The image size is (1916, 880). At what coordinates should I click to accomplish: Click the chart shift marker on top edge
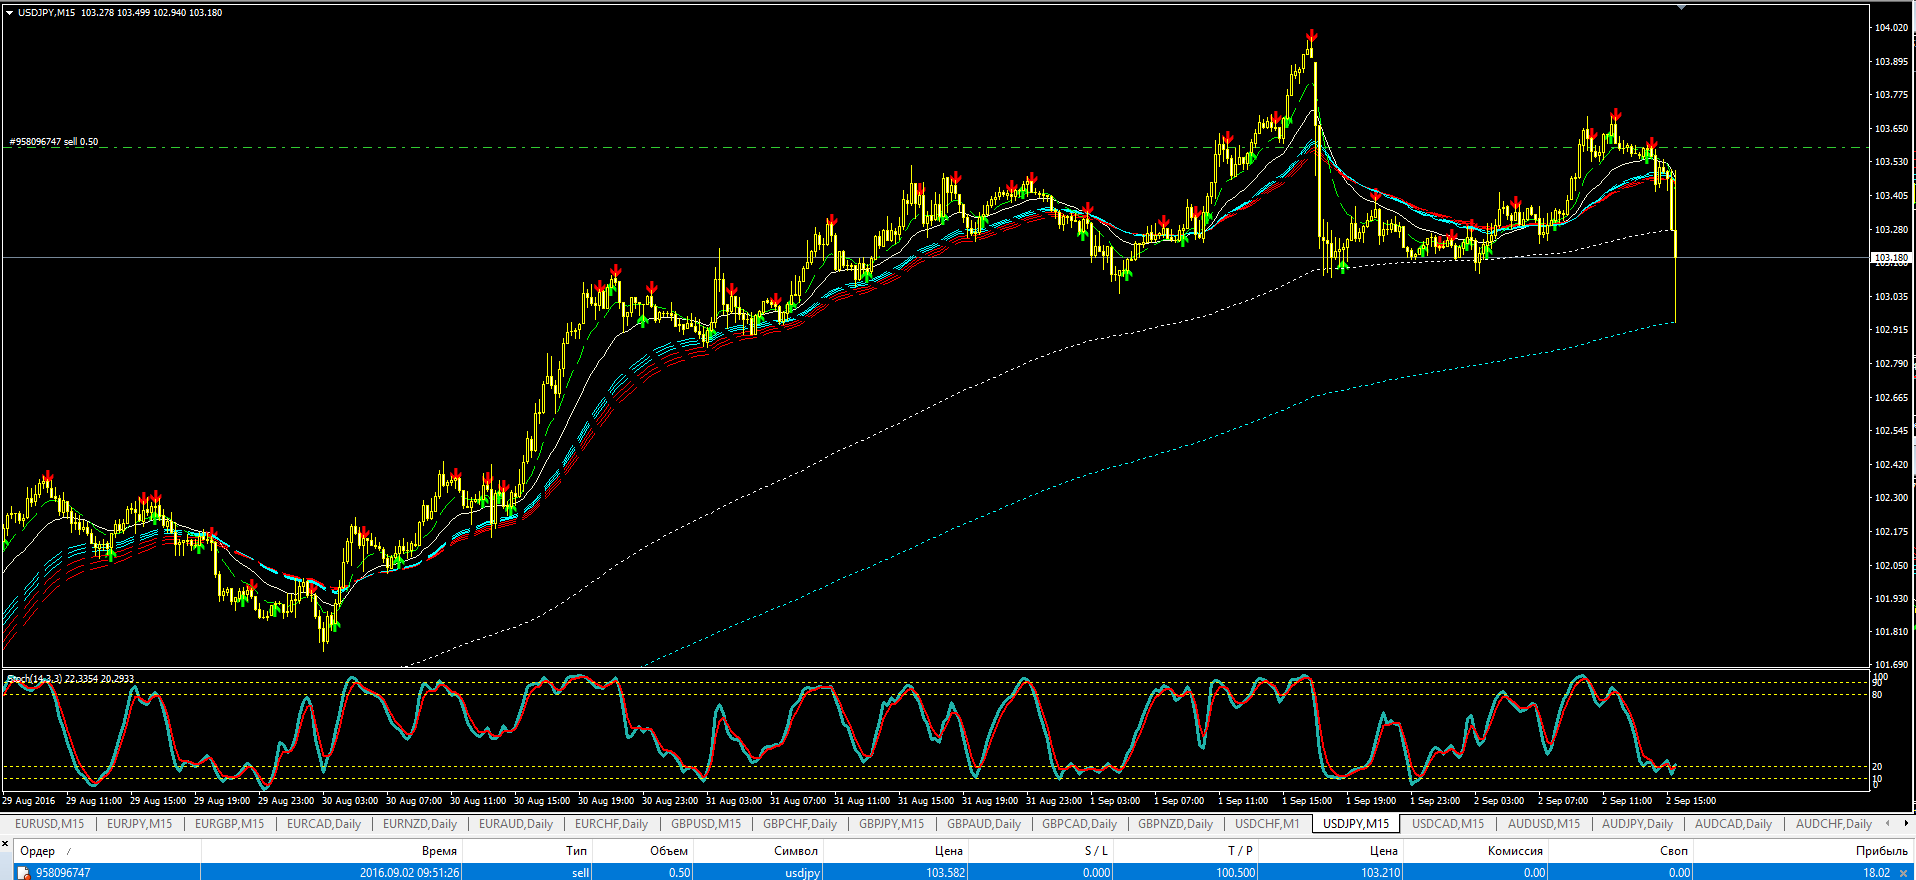pyautogui.click(x=1681, y=7)
